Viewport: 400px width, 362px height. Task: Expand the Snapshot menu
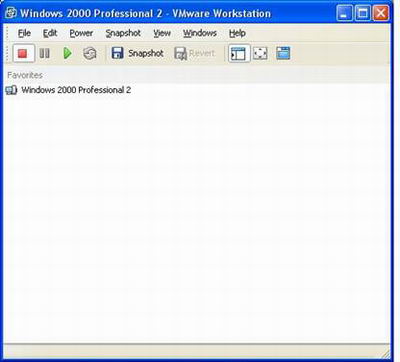click(x=123, y=33)
